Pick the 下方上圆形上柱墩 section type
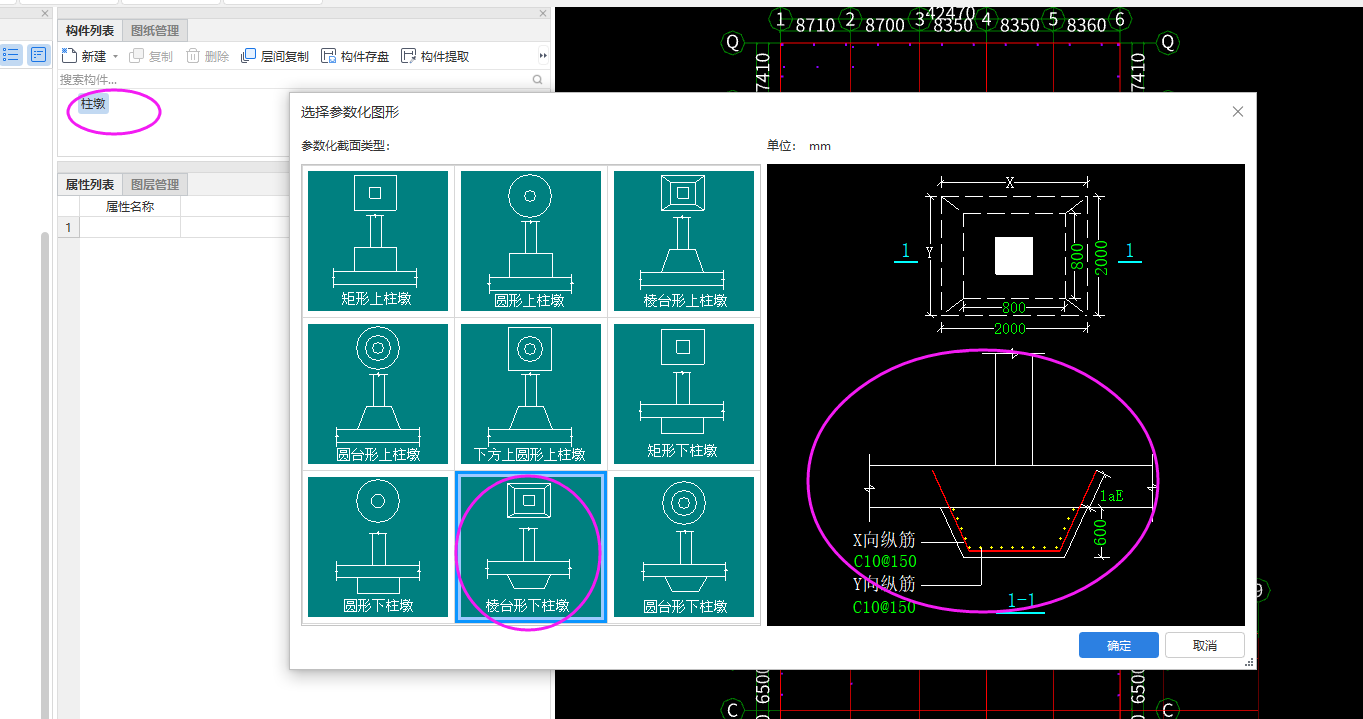 tap(531, 394)
